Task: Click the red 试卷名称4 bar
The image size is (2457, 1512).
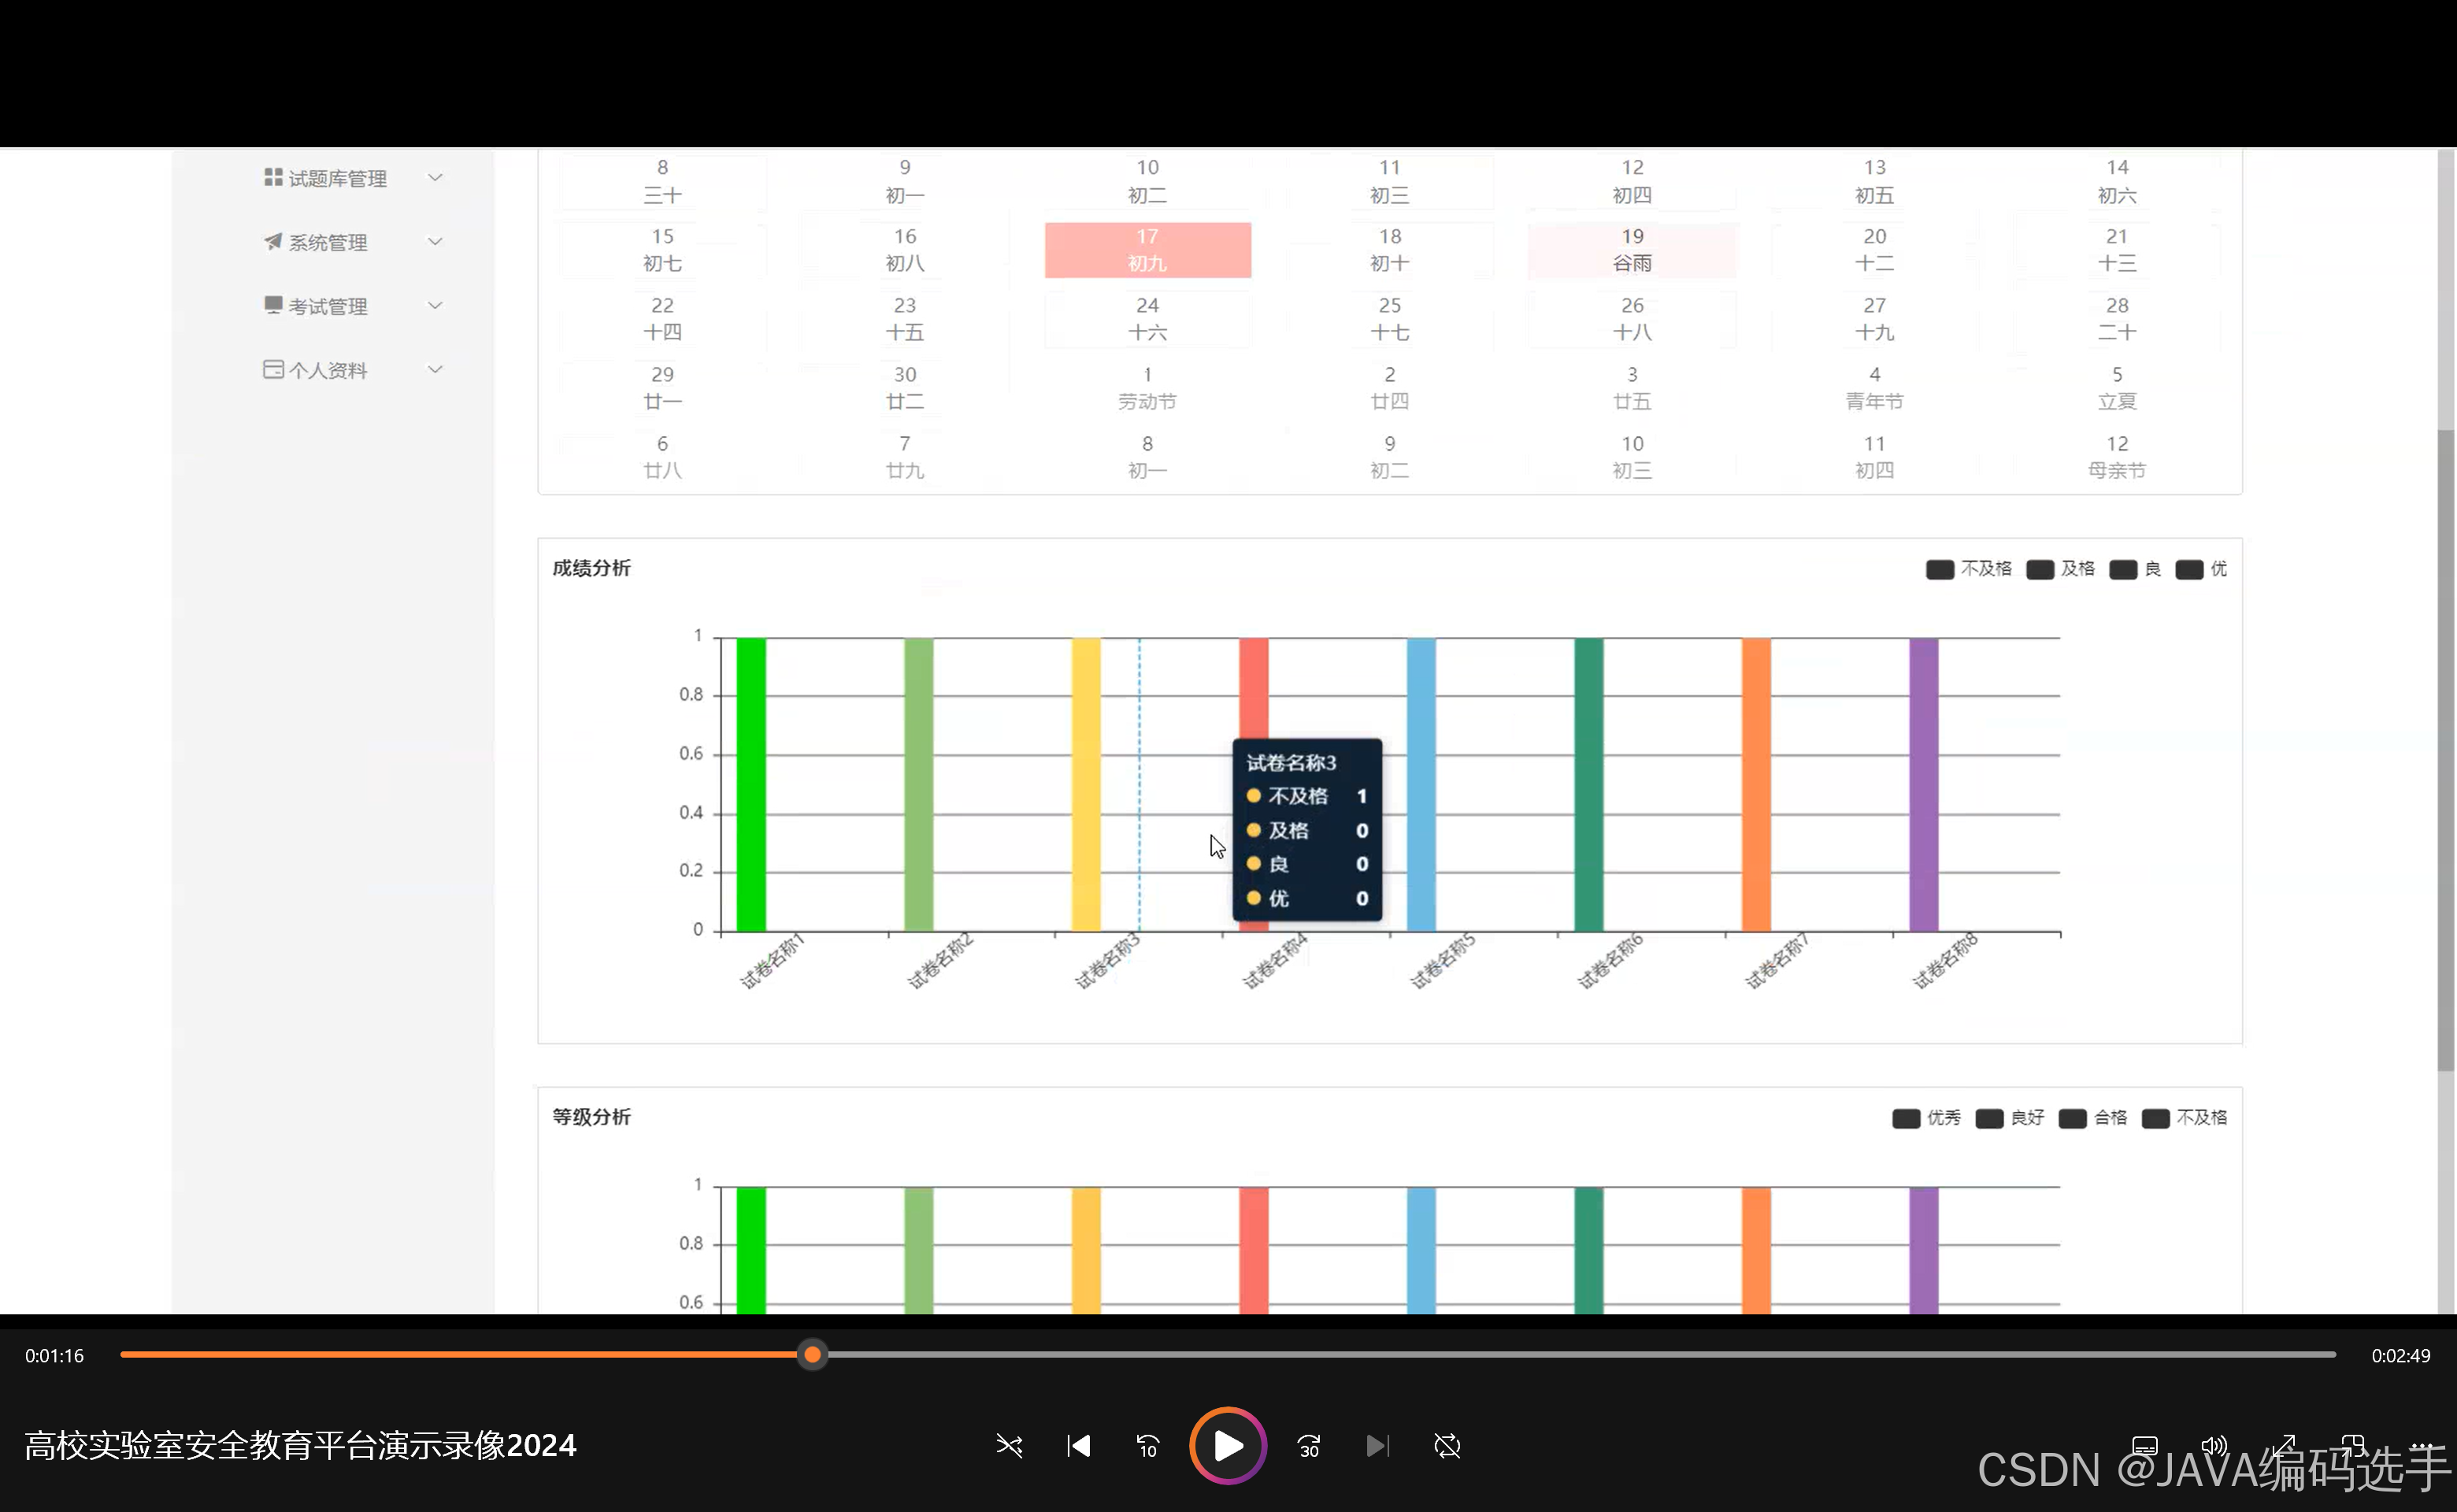Action: 1253,688
